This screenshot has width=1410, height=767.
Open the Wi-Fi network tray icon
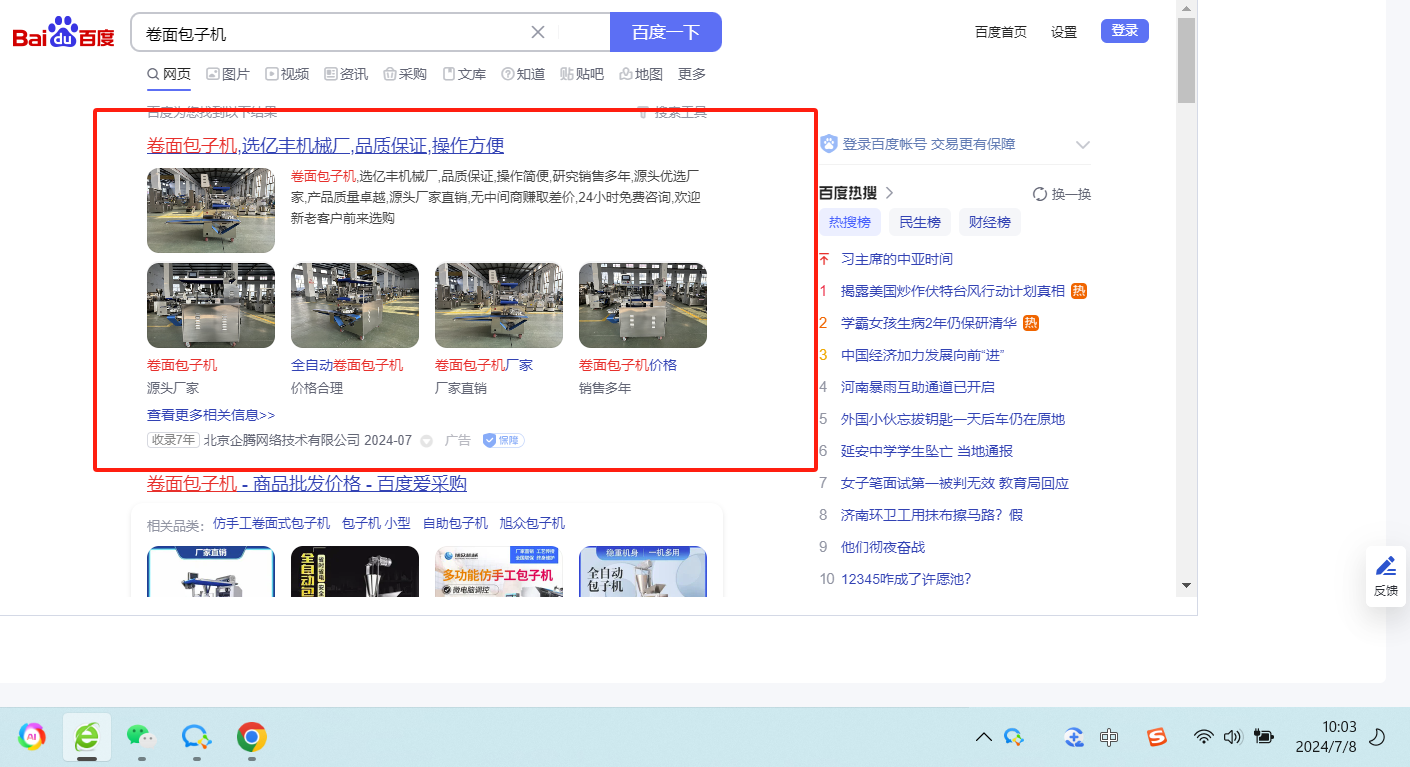point(1204,738)
